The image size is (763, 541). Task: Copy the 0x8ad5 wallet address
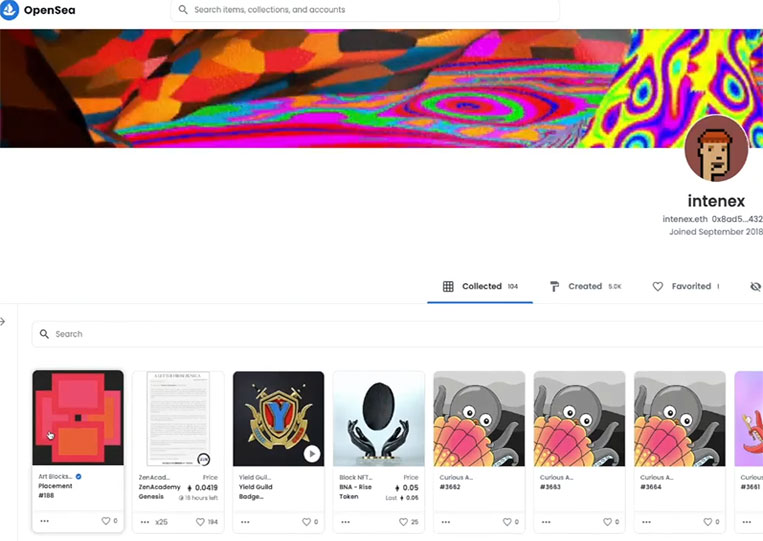pyautogui.click(x=737, y=219)
